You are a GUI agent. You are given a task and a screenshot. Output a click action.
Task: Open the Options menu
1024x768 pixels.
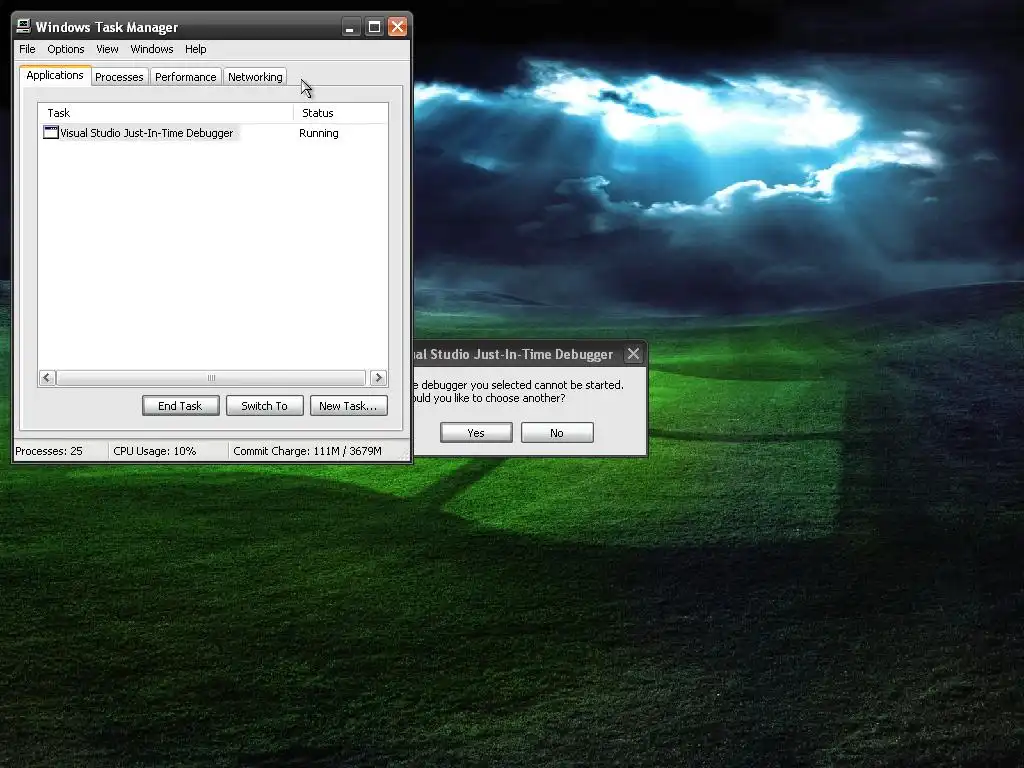point(65,49)
